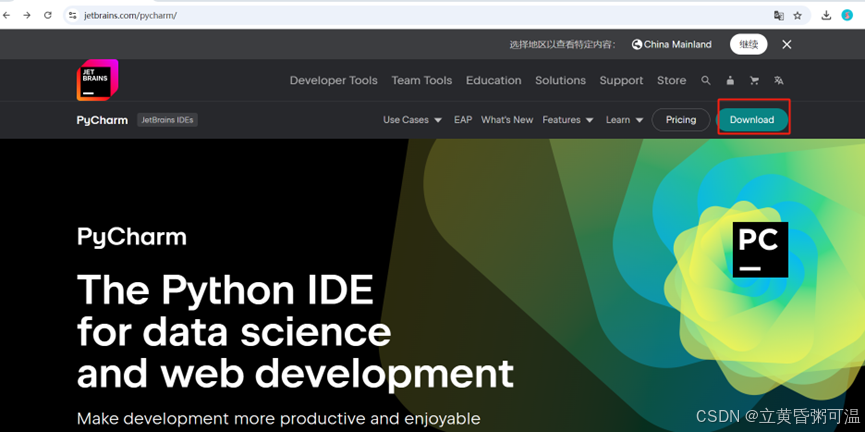The image size is (865, 432).
Task: Open the Developer Tools menu
Action: pyautogui.click(x=334, y=81)
